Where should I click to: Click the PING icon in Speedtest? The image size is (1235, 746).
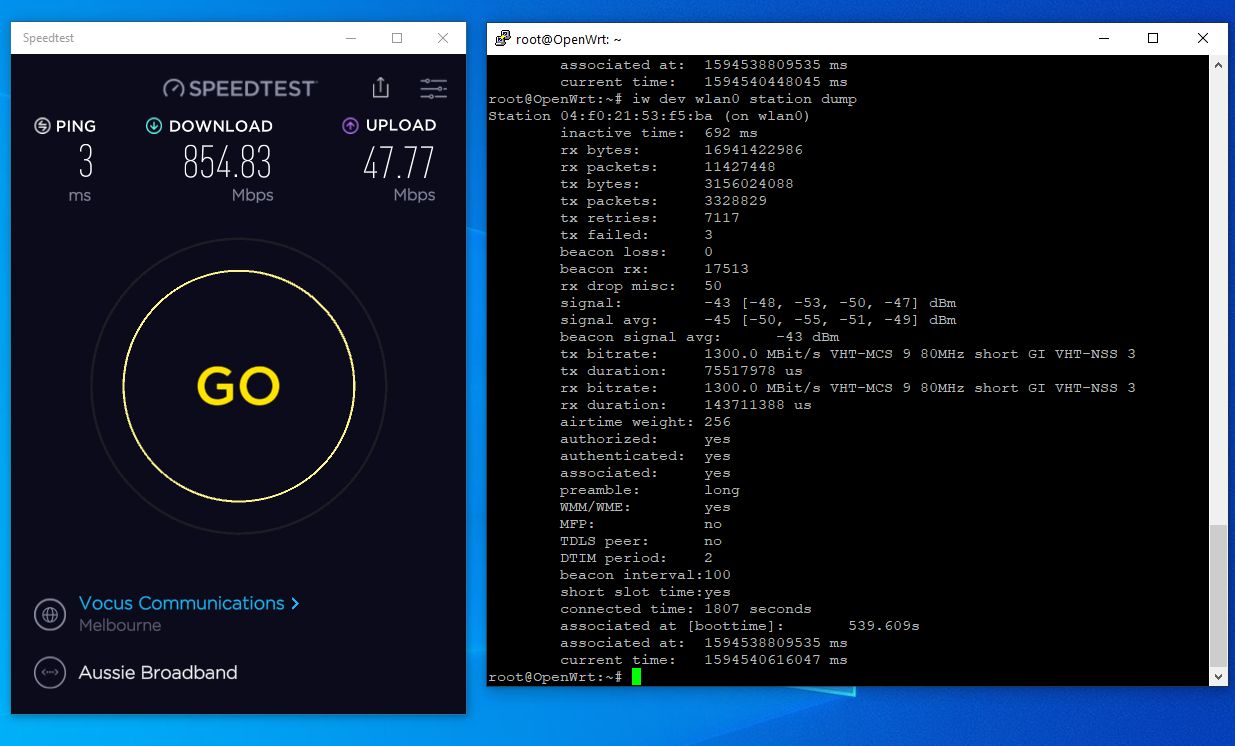[42, 126]
